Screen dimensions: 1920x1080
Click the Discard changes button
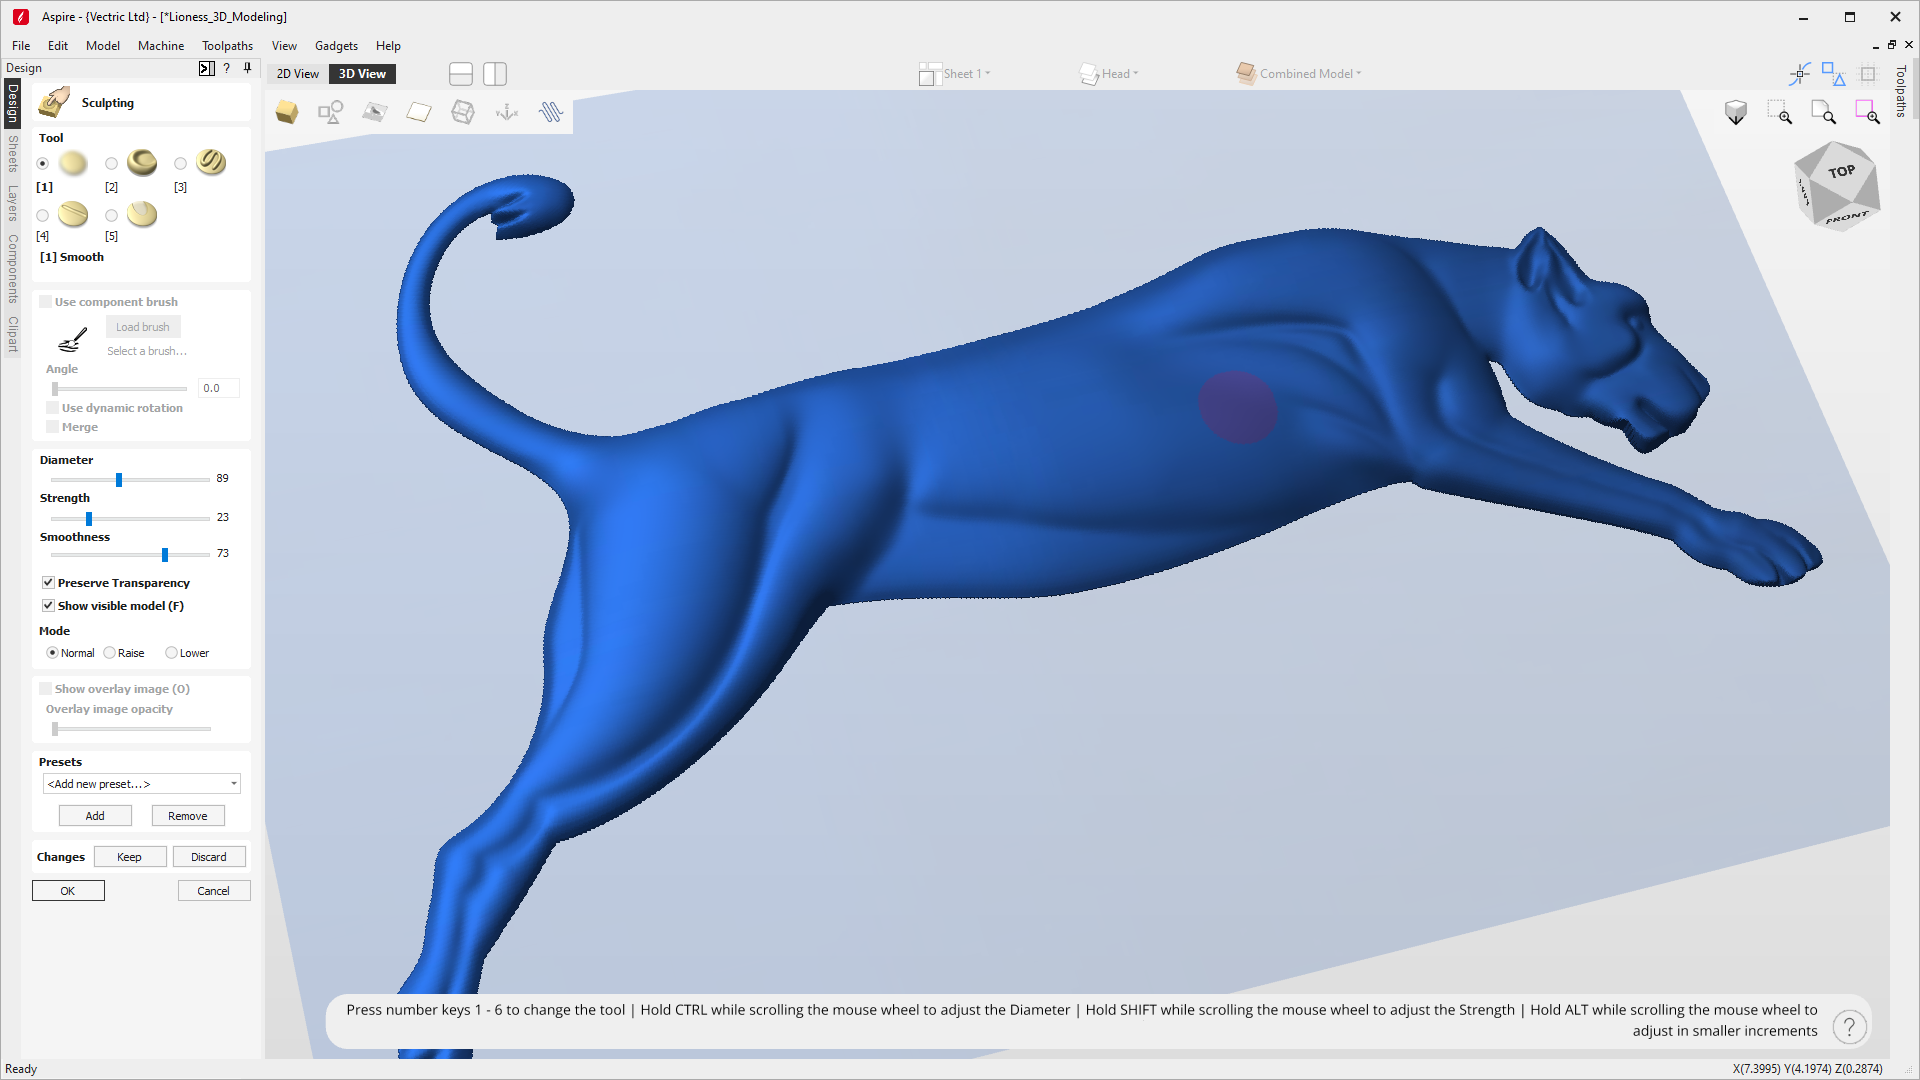pyautogui.click(x=209, y=857)
